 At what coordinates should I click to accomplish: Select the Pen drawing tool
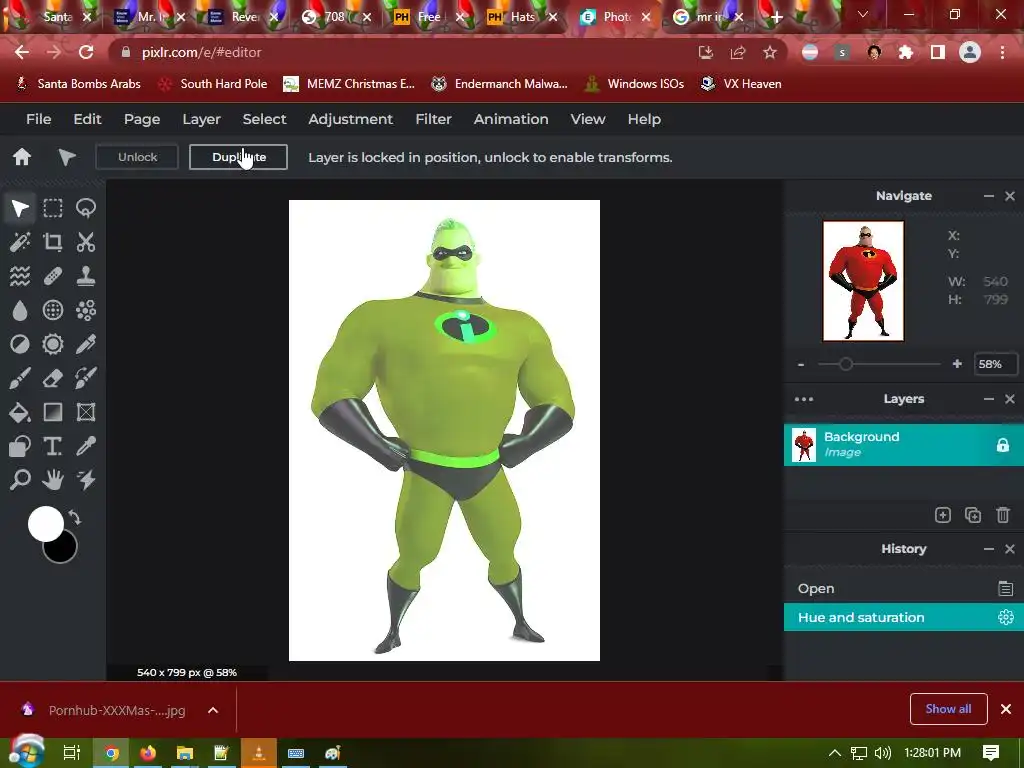point(86,344)
